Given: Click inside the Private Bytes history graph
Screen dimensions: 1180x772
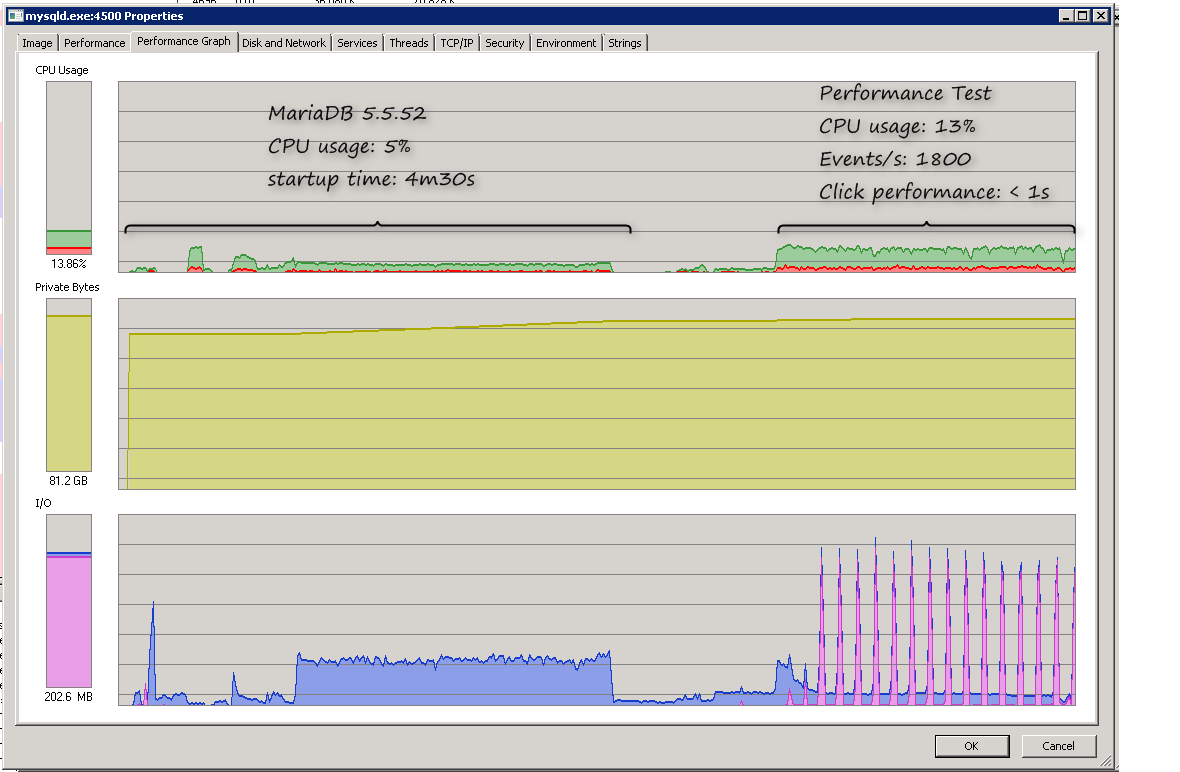Looking at the screenshot, I should click(596, 394).
